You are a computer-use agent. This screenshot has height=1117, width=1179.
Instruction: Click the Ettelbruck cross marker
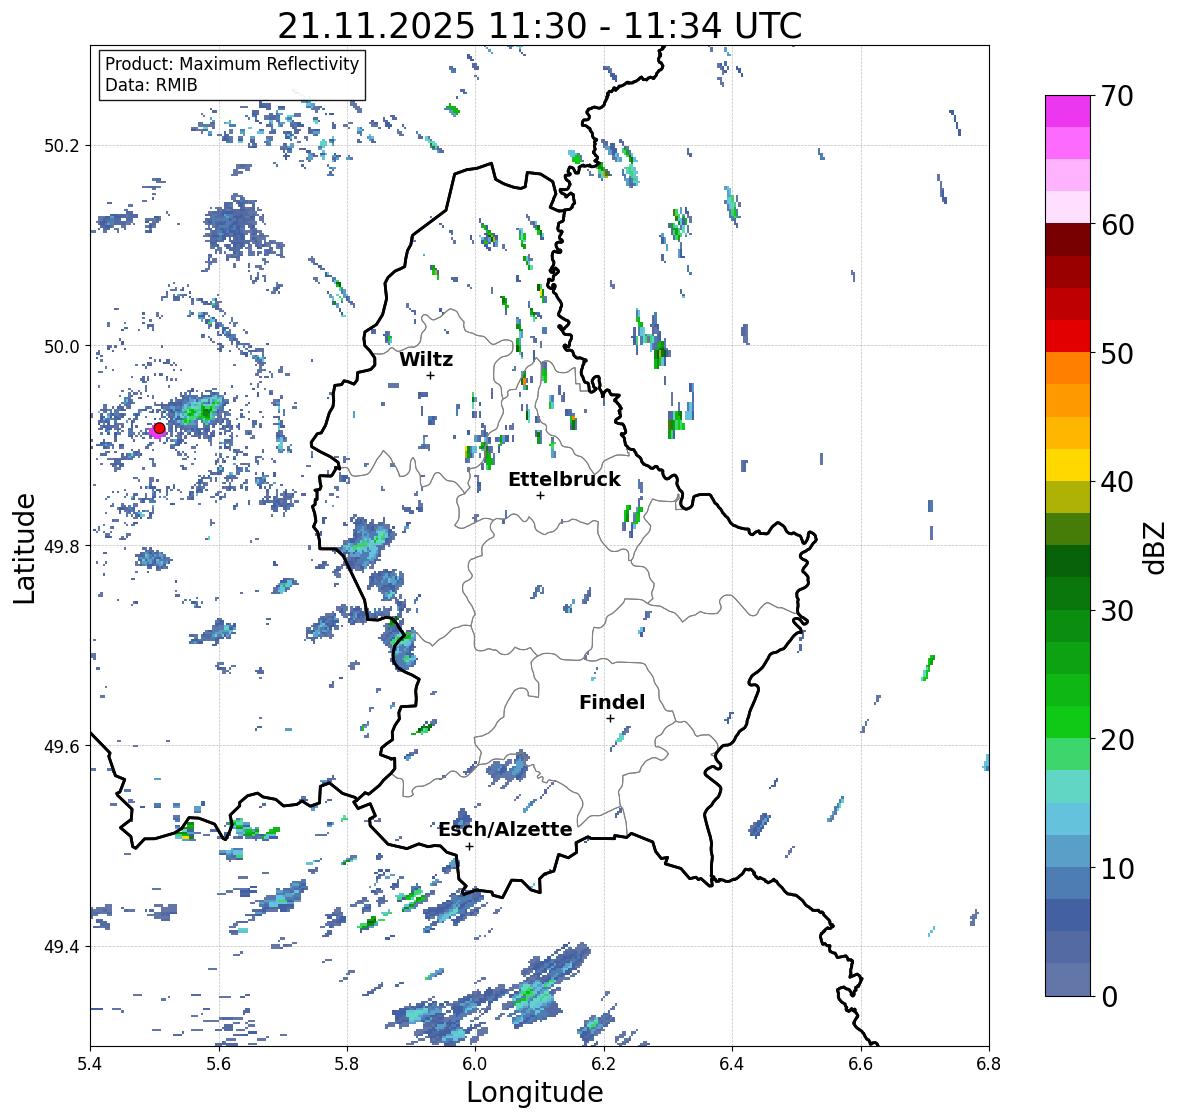tap(540, 495)
